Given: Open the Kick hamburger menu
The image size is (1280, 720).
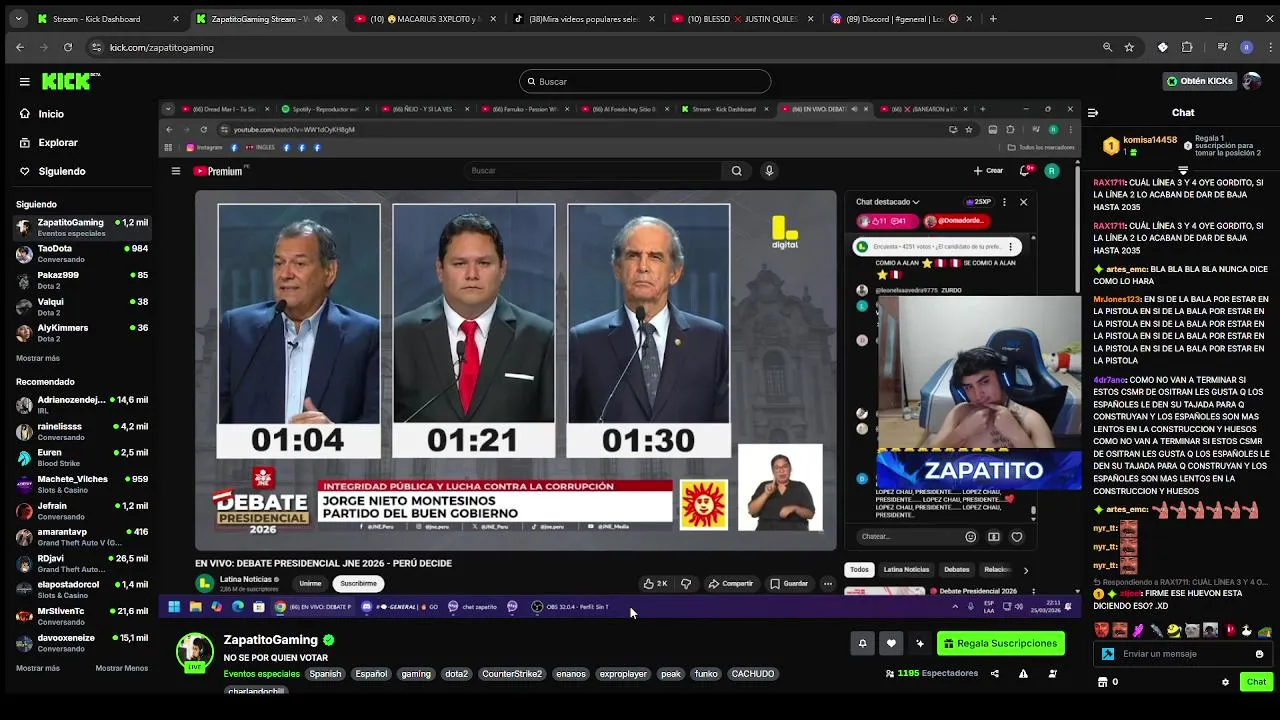Looking at the screenshot, I should [24, 82].
